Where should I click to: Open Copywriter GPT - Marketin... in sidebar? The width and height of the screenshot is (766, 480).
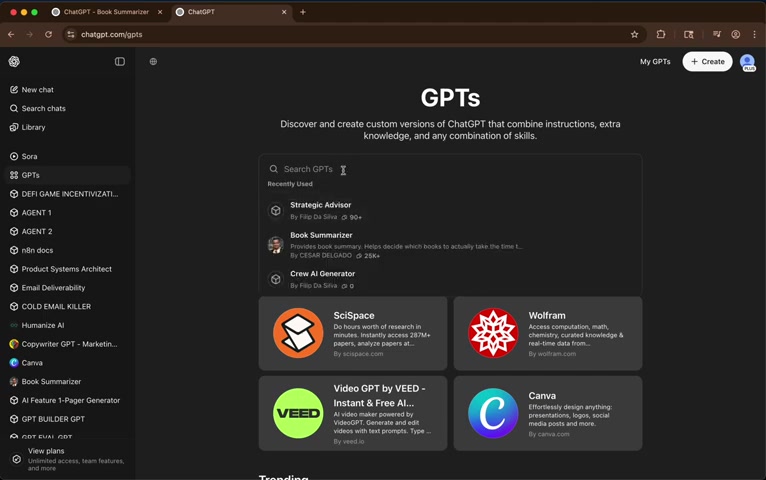tap(67, 344)
